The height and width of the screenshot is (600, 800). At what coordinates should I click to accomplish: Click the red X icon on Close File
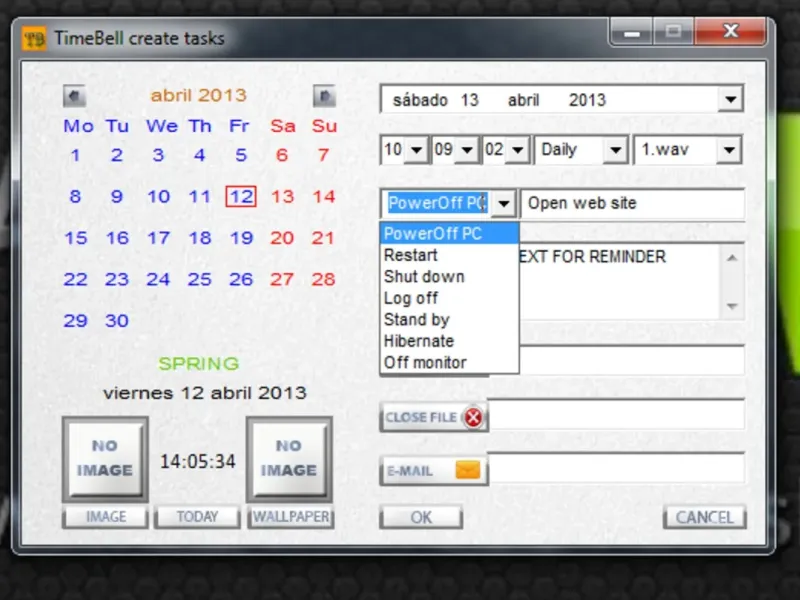(x=473, y=417)
